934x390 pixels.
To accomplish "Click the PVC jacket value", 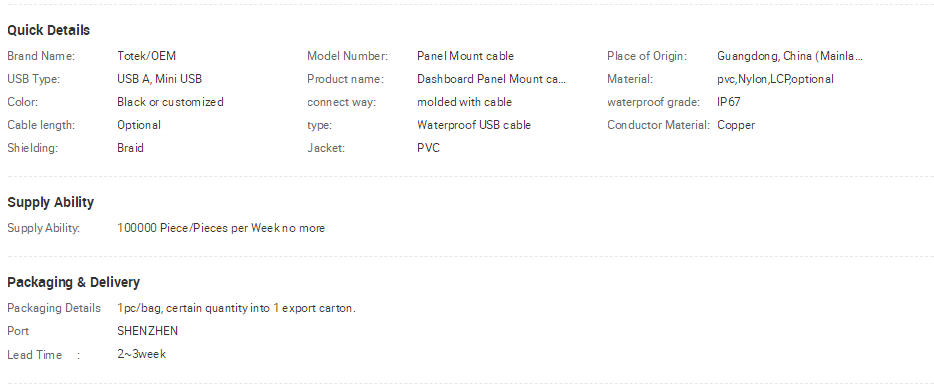I will coord(428,148).
